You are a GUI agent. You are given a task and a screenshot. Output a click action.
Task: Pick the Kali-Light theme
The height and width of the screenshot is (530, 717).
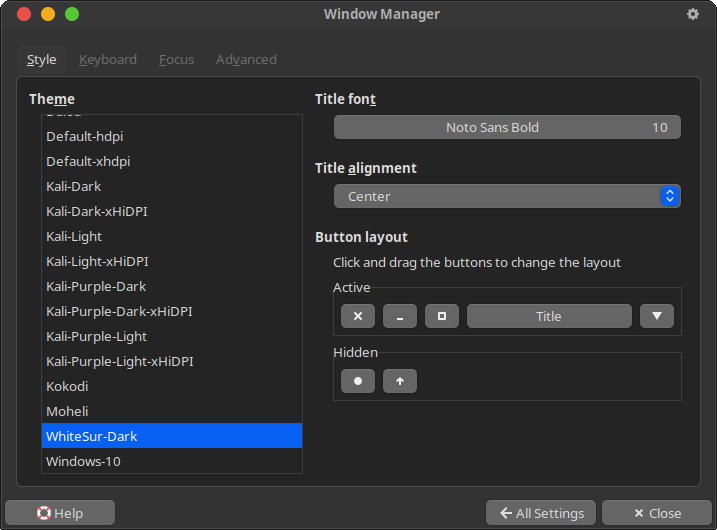(172, 236)
